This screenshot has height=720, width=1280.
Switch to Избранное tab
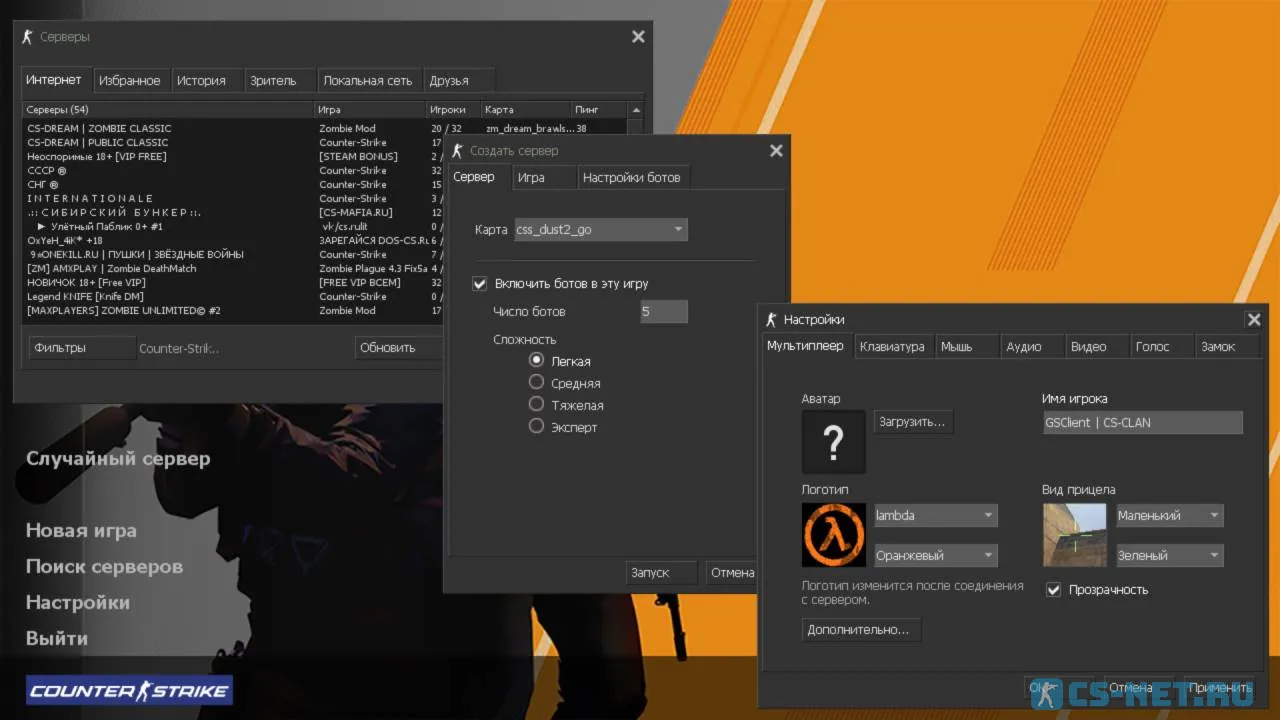[x=130, y=81]
